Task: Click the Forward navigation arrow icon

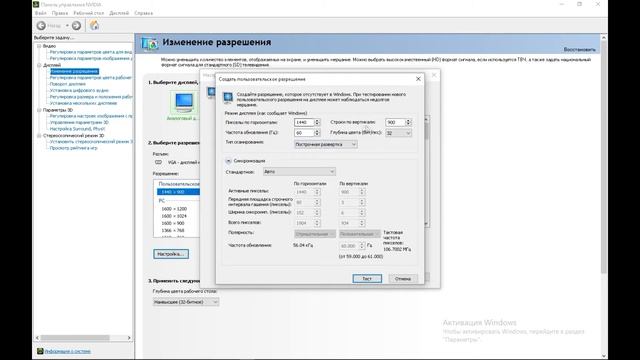Action: click(x=76, y=26)
